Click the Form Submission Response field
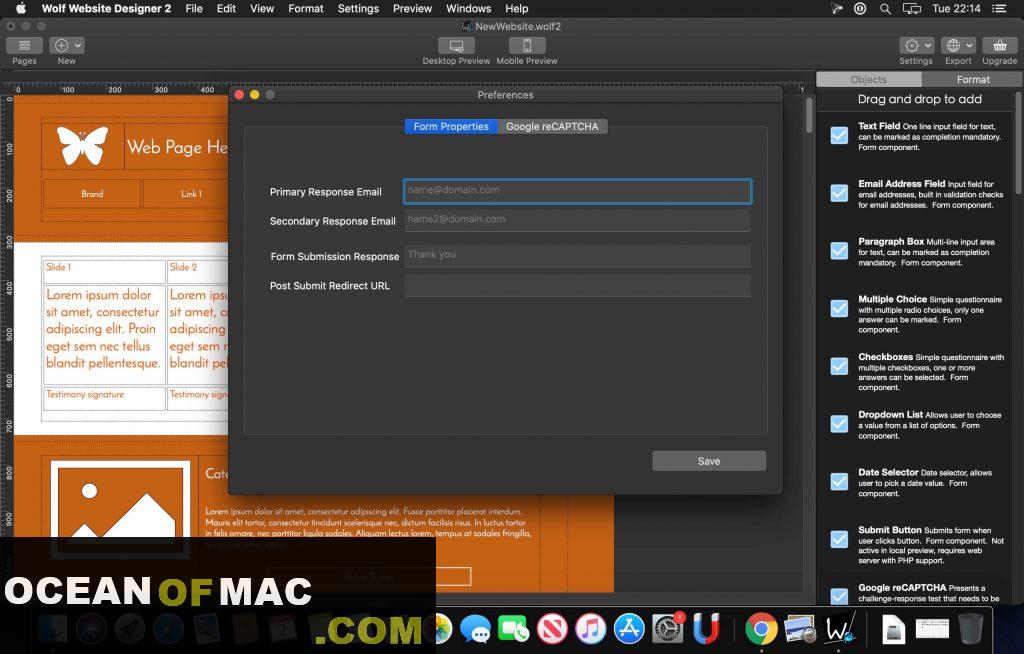Screen dimensions: 1024x654 point(577,255)
